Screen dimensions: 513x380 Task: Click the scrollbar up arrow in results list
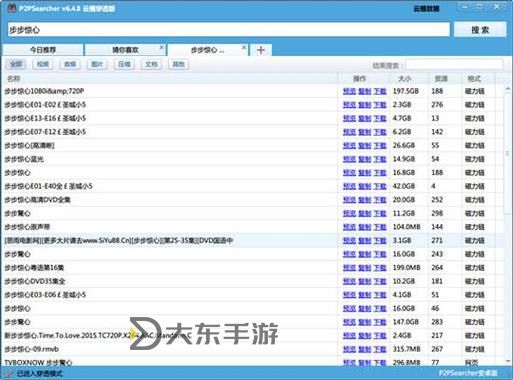507,89
